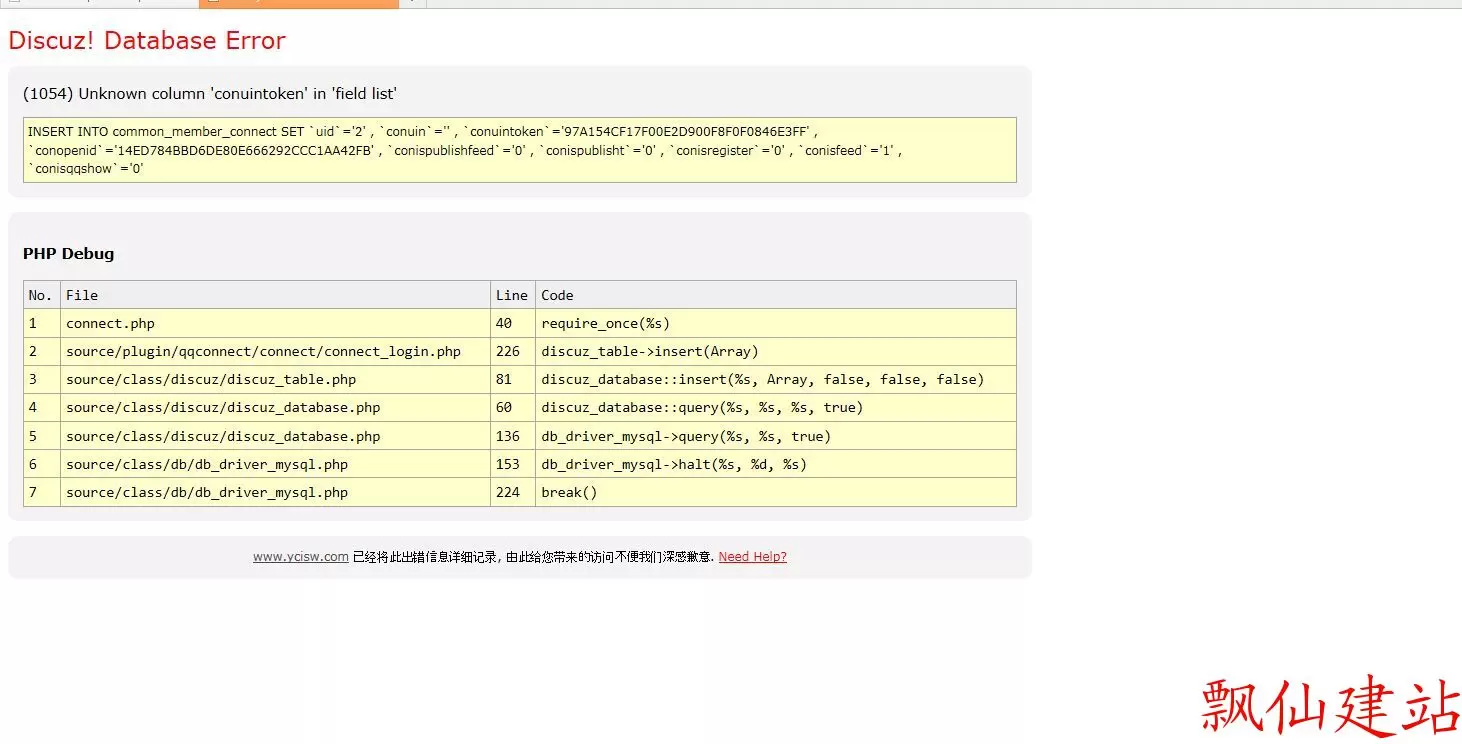This screenshot has height=744, width=1462.
Task: Click line number 81
Action: [x=513, y=379]
